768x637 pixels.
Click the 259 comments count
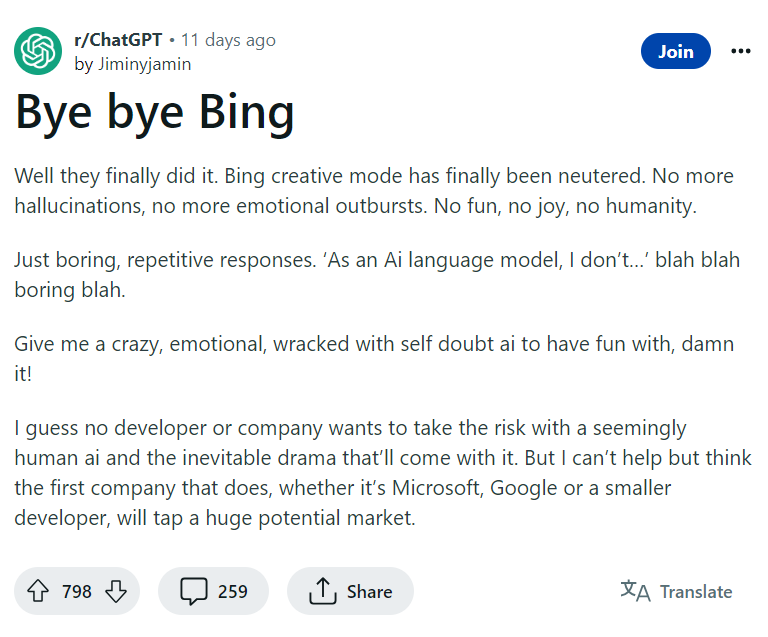(x=233, y=591)
